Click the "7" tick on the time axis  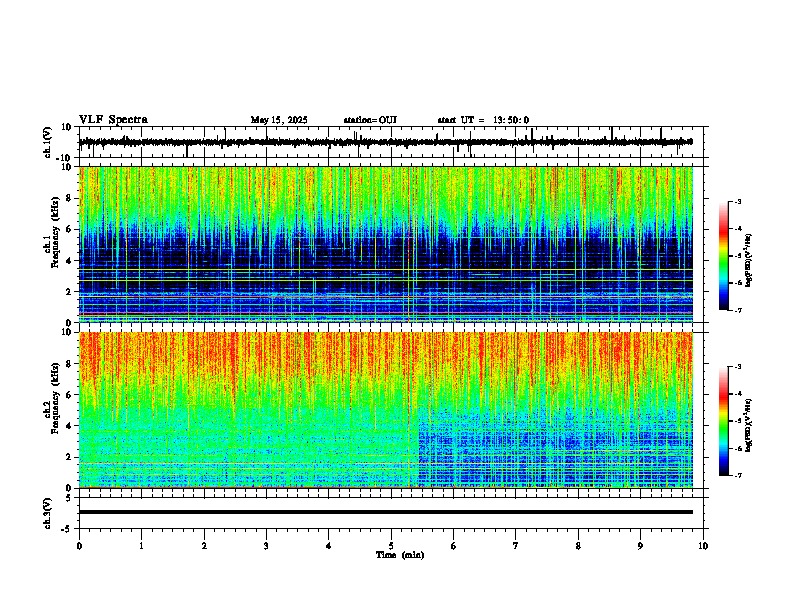click(x=516, y=546)
